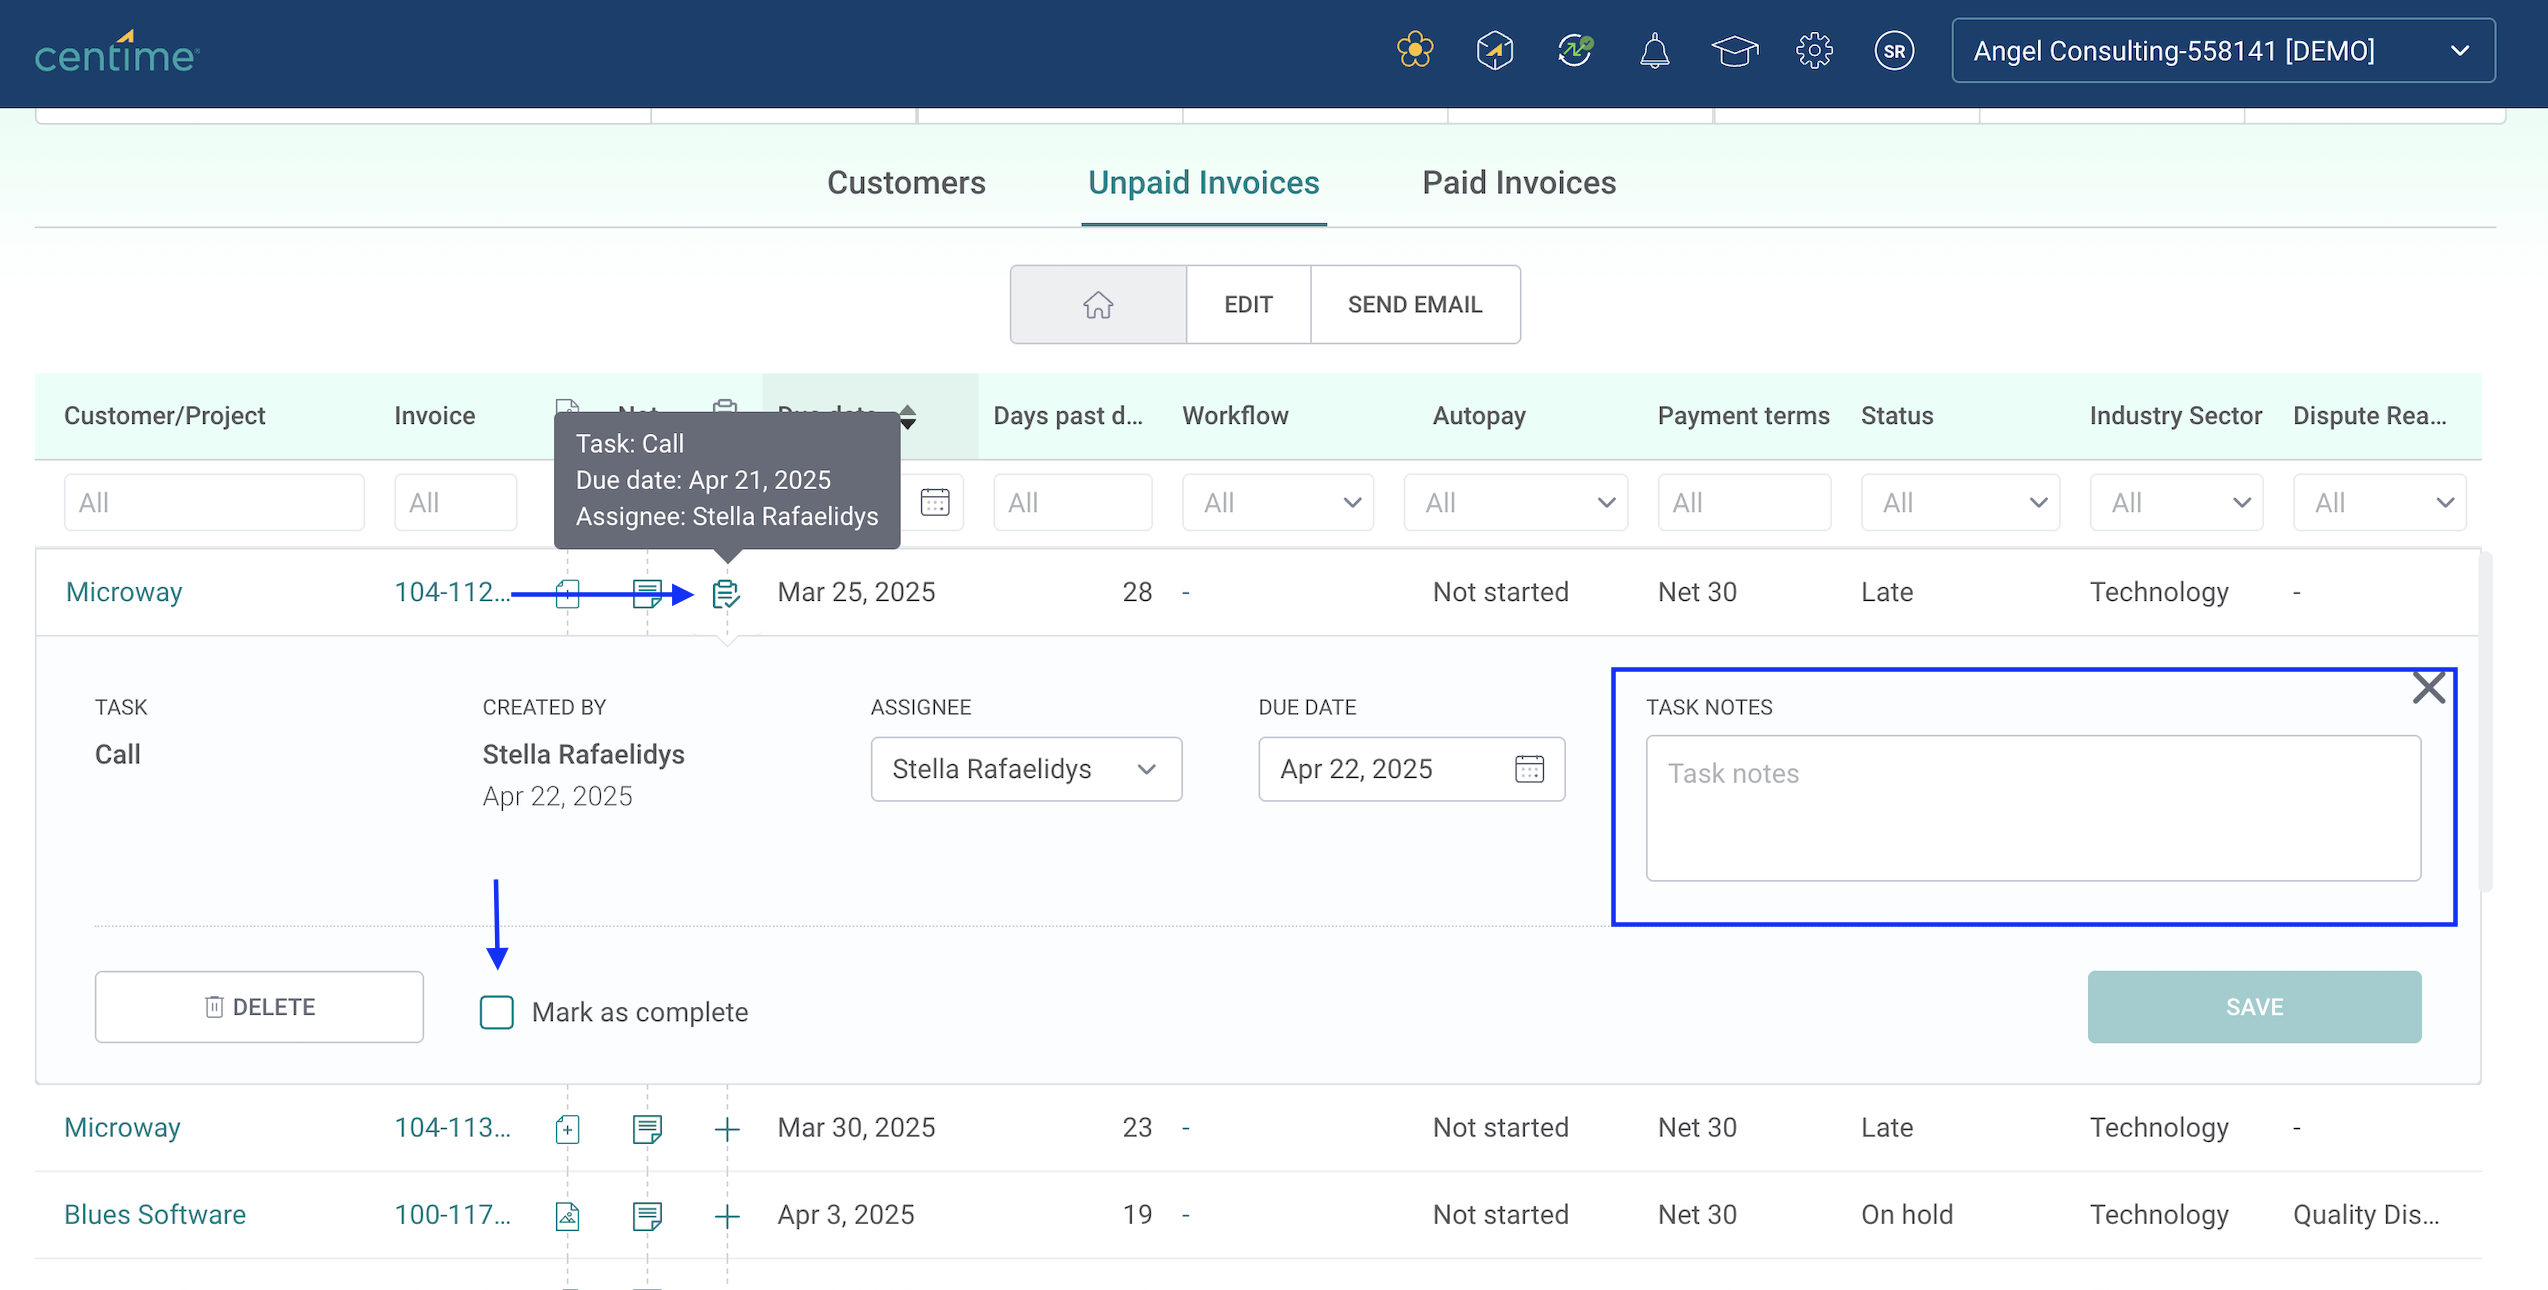2548x1290 pixels.
Task: Toggle Due date column sort arrows
Action: 907,416
